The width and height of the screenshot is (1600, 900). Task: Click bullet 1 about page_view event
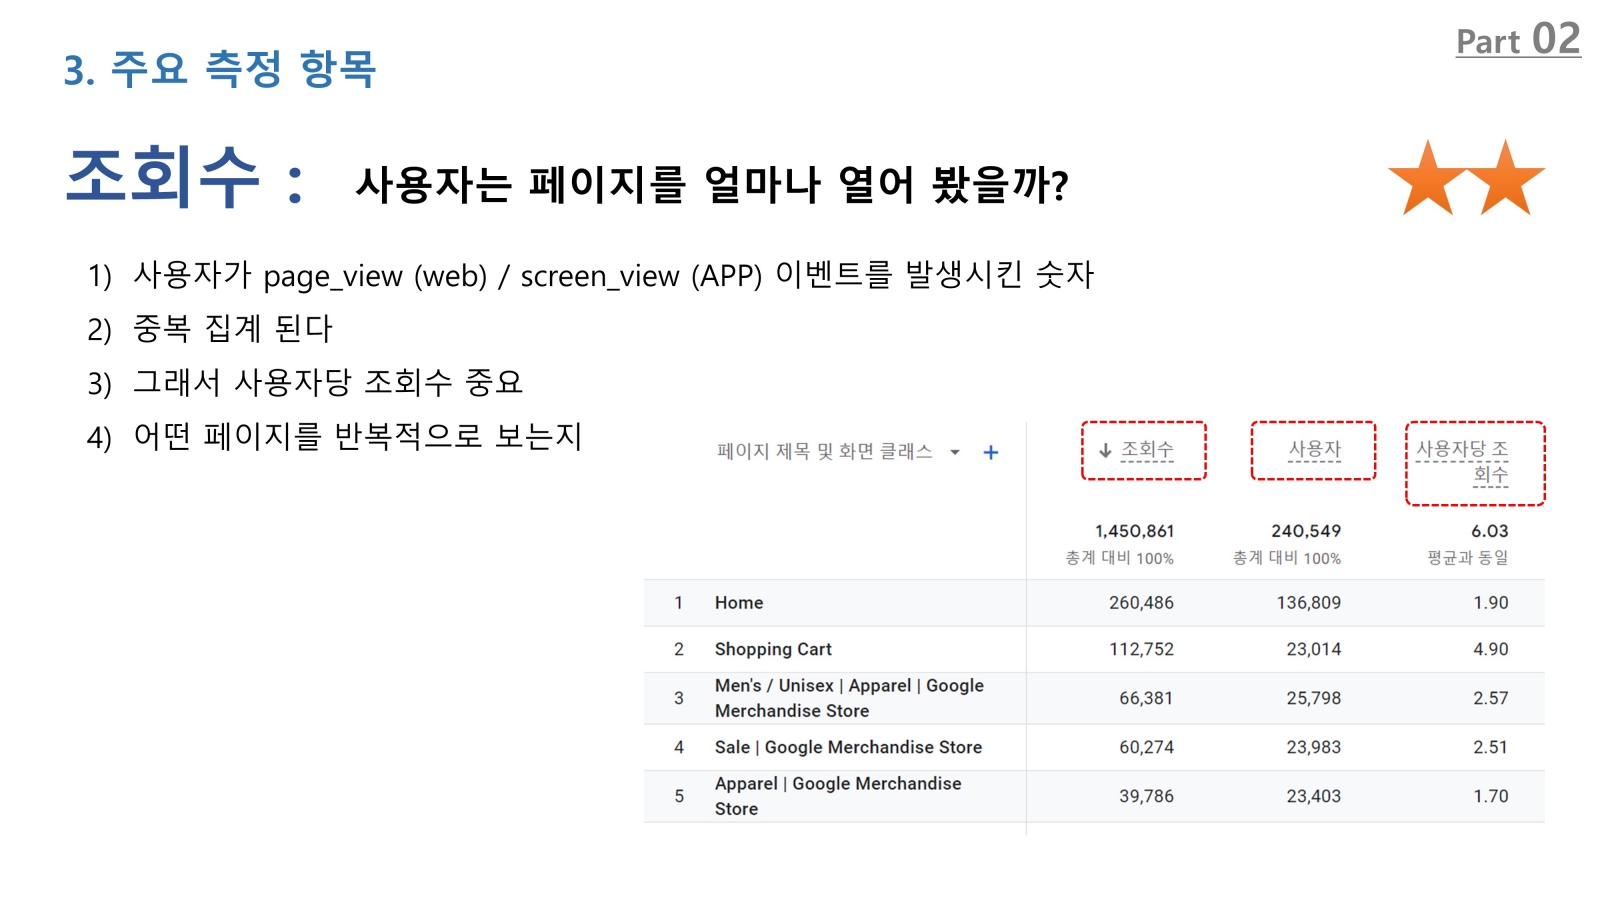click(x=590, y=275)
